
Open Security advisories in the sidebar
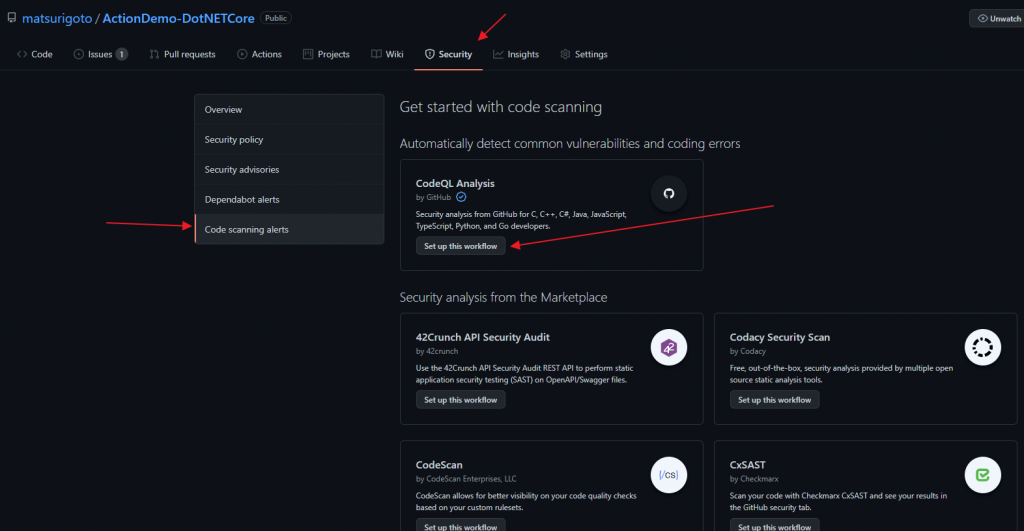(289, 169)
